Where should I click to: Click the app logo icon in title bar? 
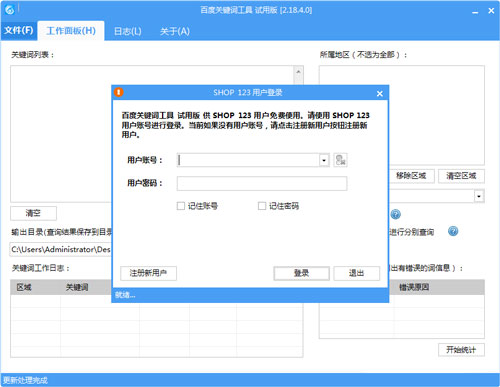pos(10,10)
